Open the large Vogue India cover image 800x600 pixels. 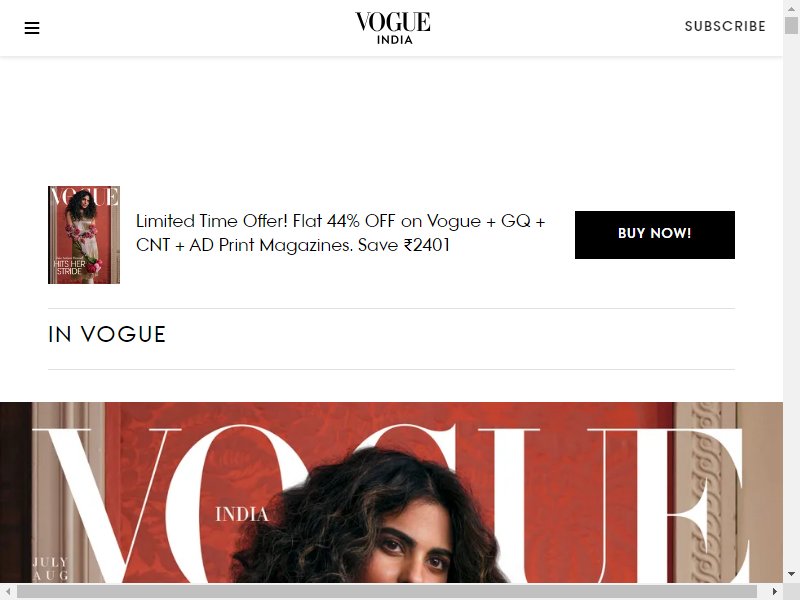pos(391,492)
